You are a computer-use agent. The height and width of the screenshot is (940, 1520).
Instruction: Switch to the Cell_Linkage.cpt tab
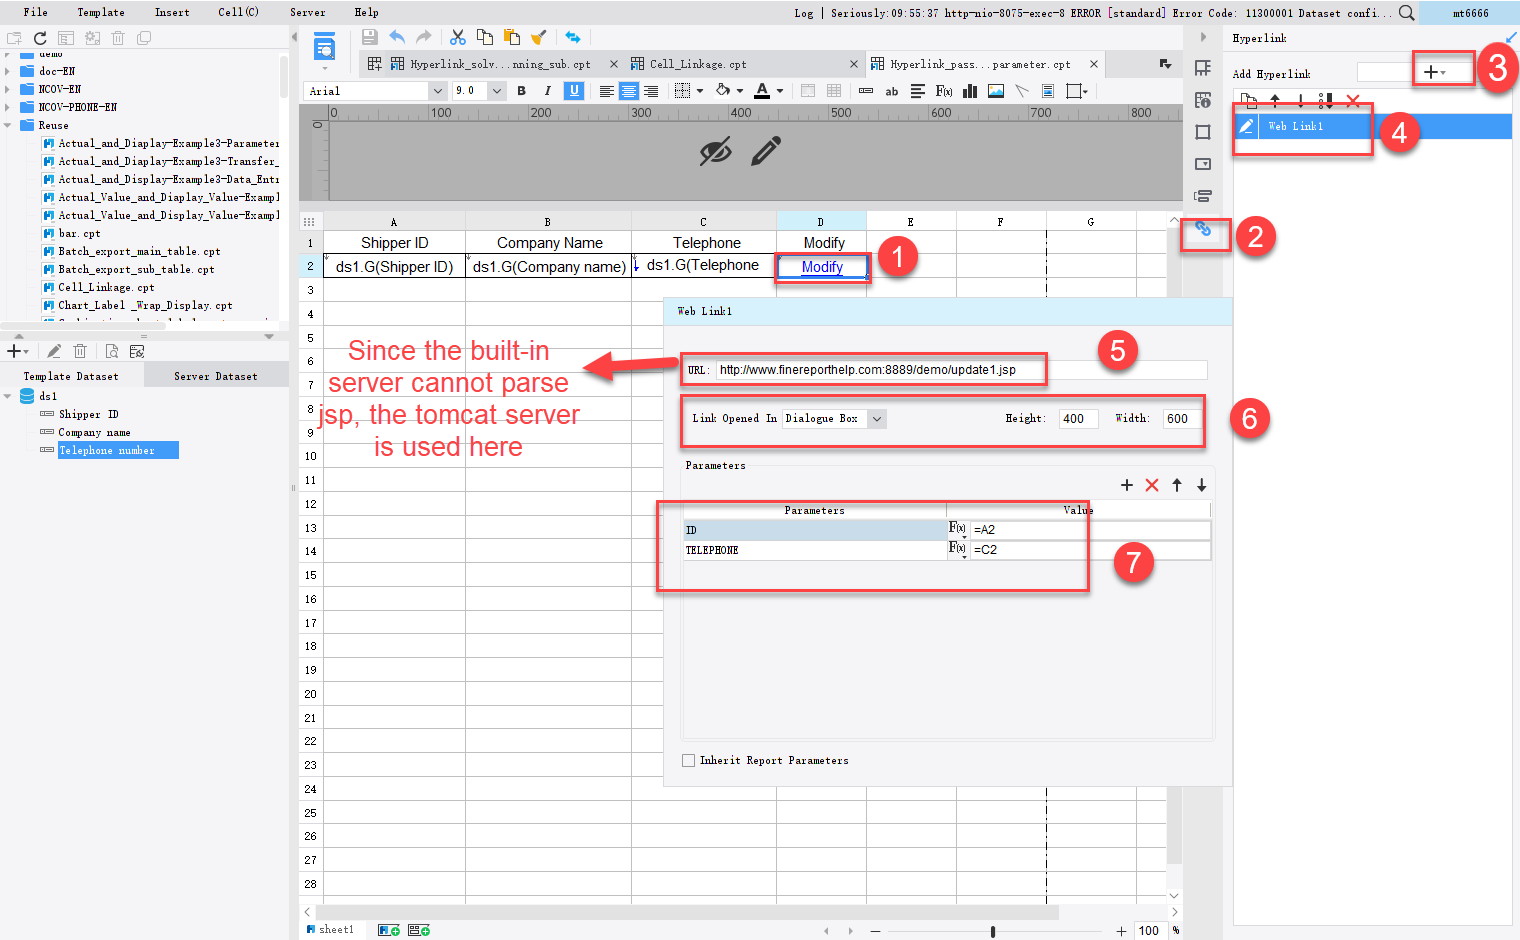[x=698, y=64]
